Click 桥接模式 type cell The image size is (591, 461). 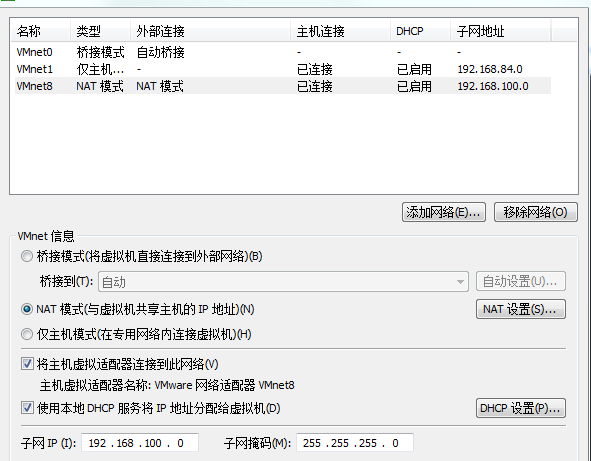[100, 52]
